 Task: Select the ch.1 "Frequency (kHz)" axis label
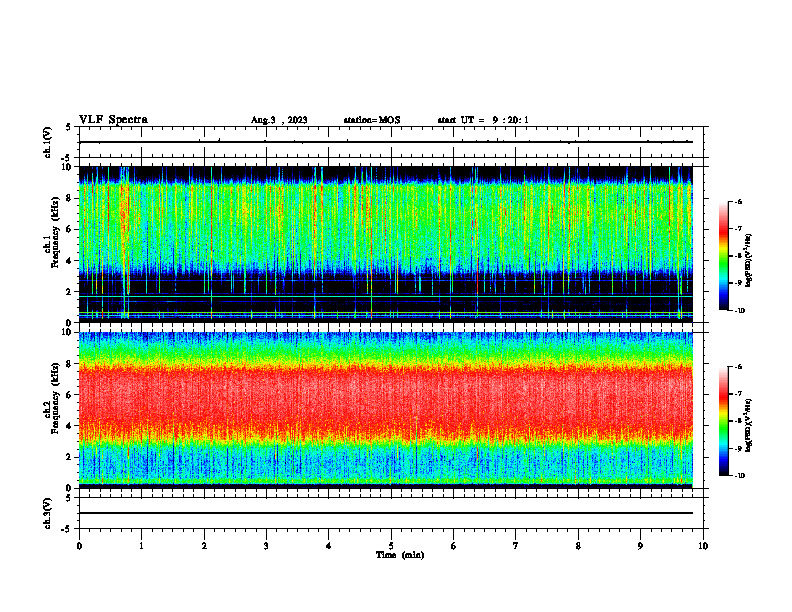[x=55, y=230]
